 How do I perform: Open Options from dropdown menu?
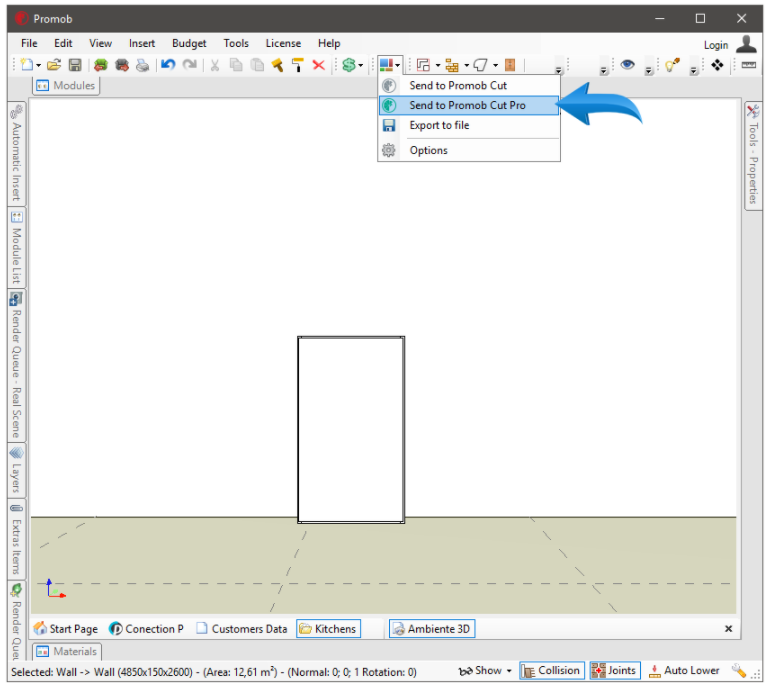469,150
